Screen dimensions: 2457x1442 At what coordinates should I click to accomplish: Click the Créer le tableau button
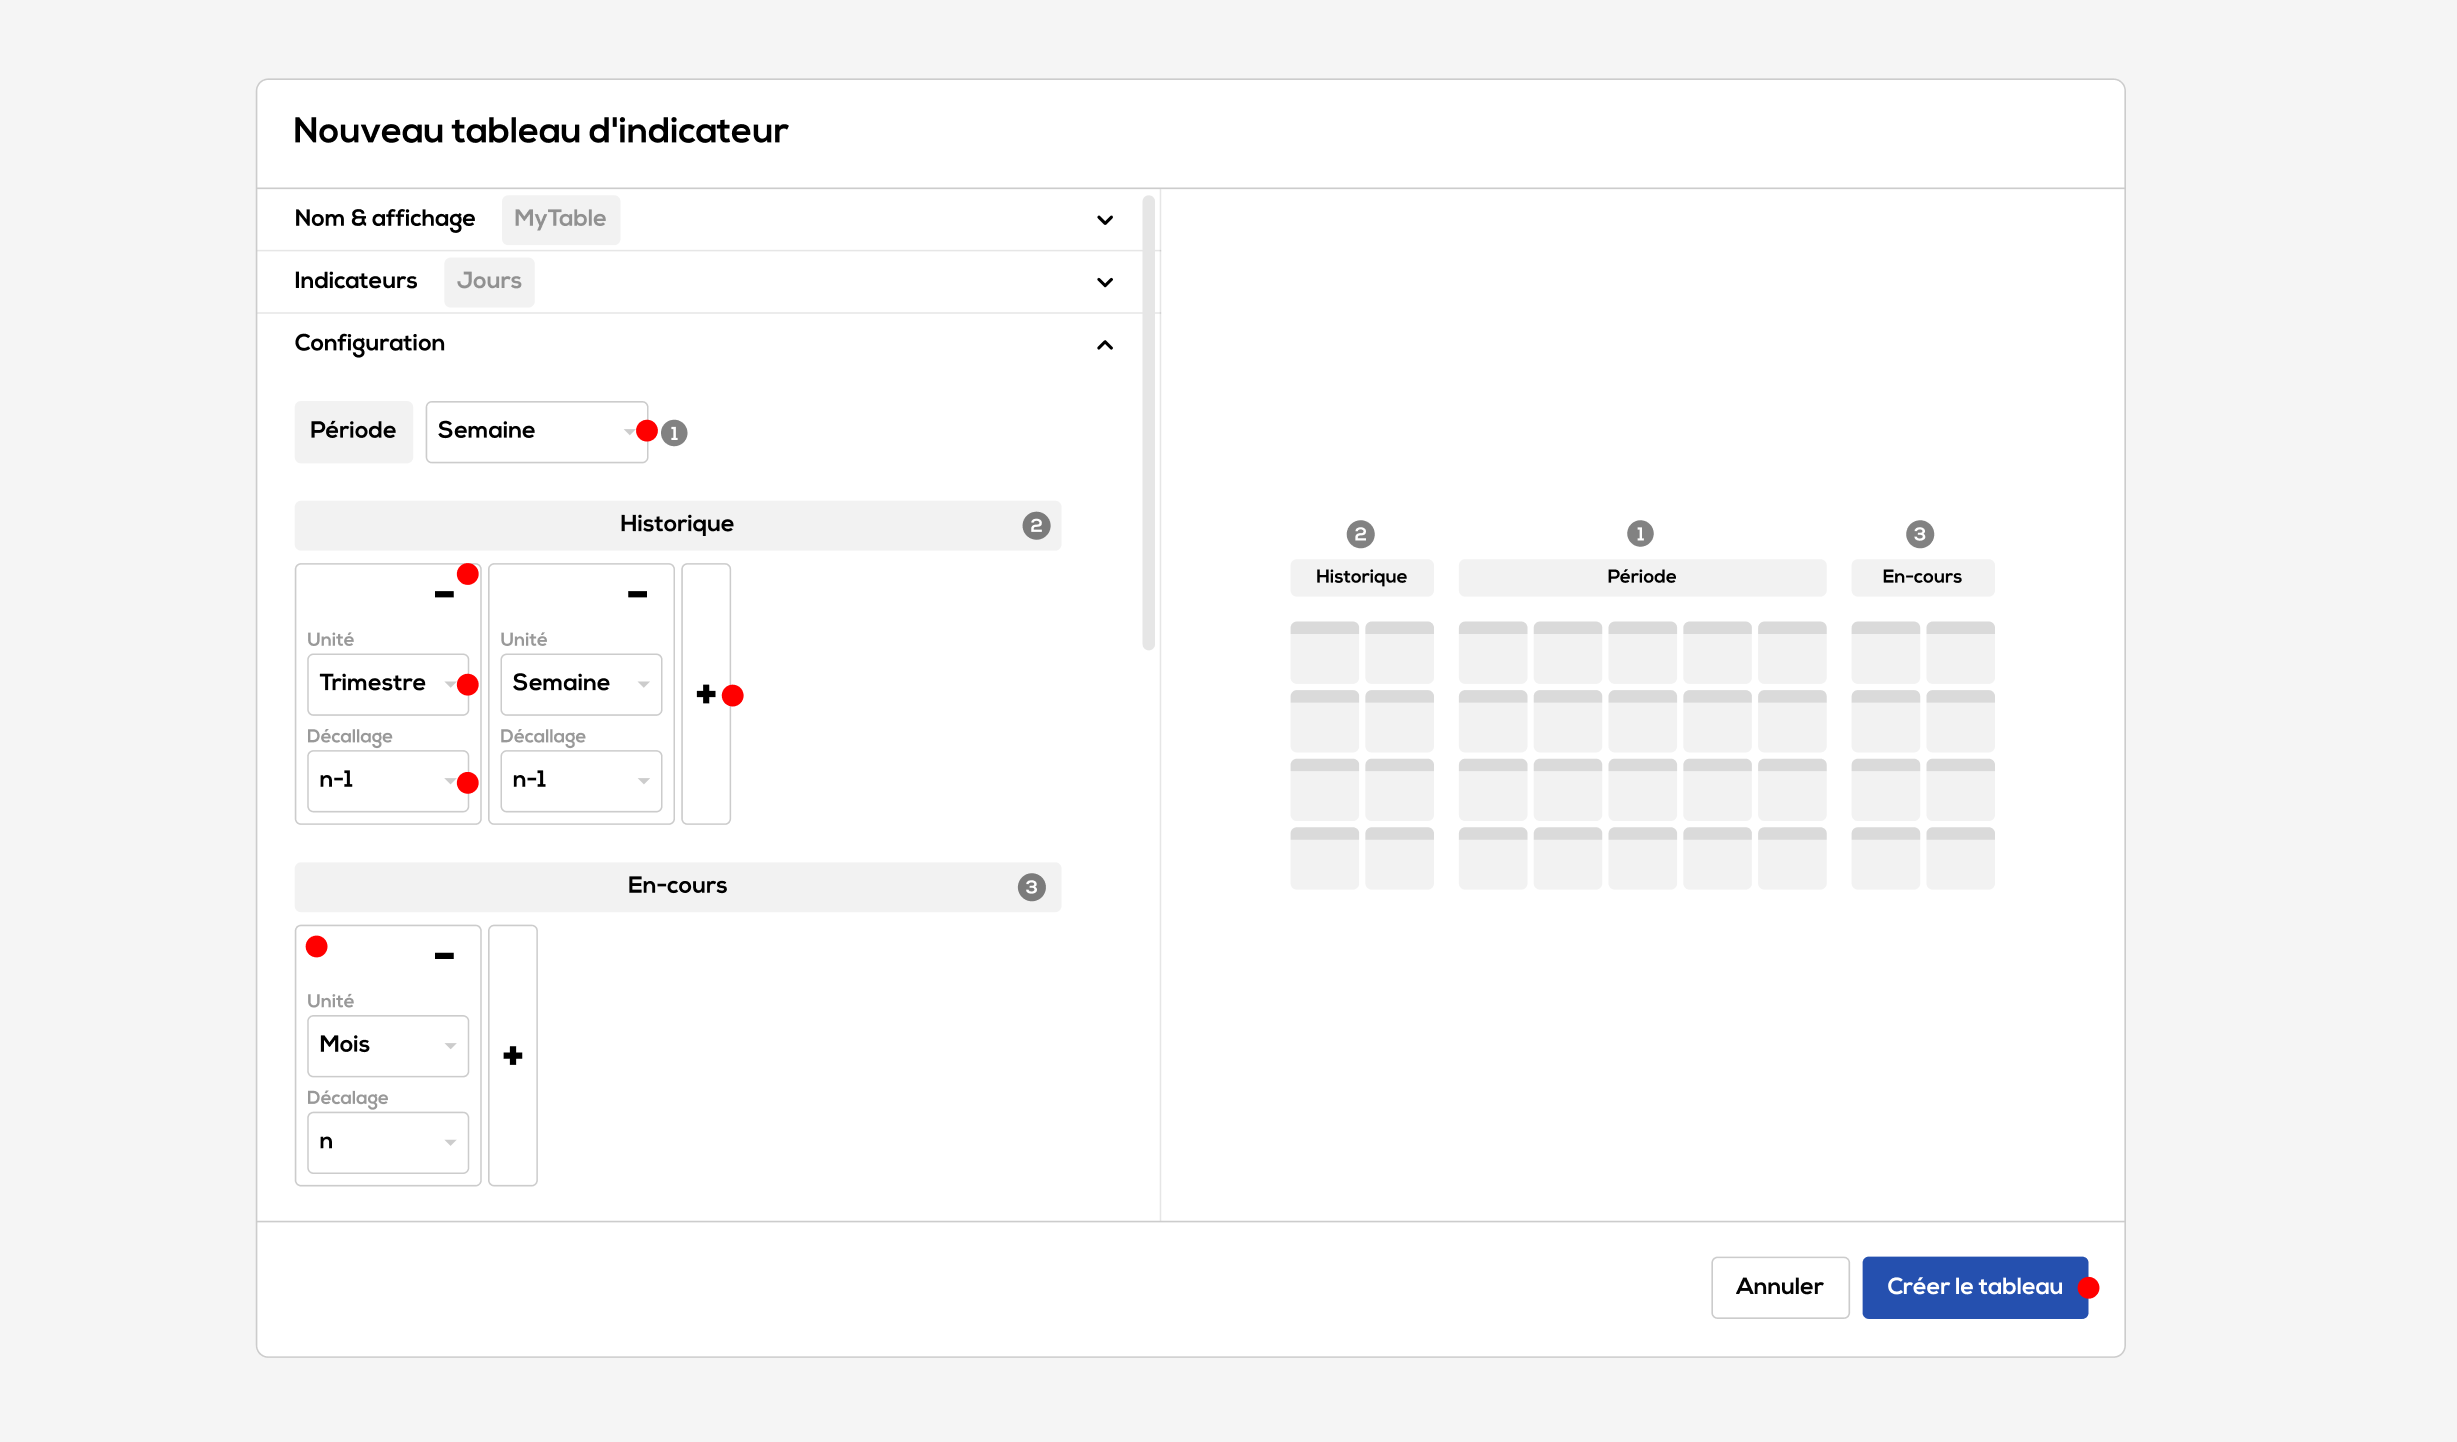coord(1974,1287)
